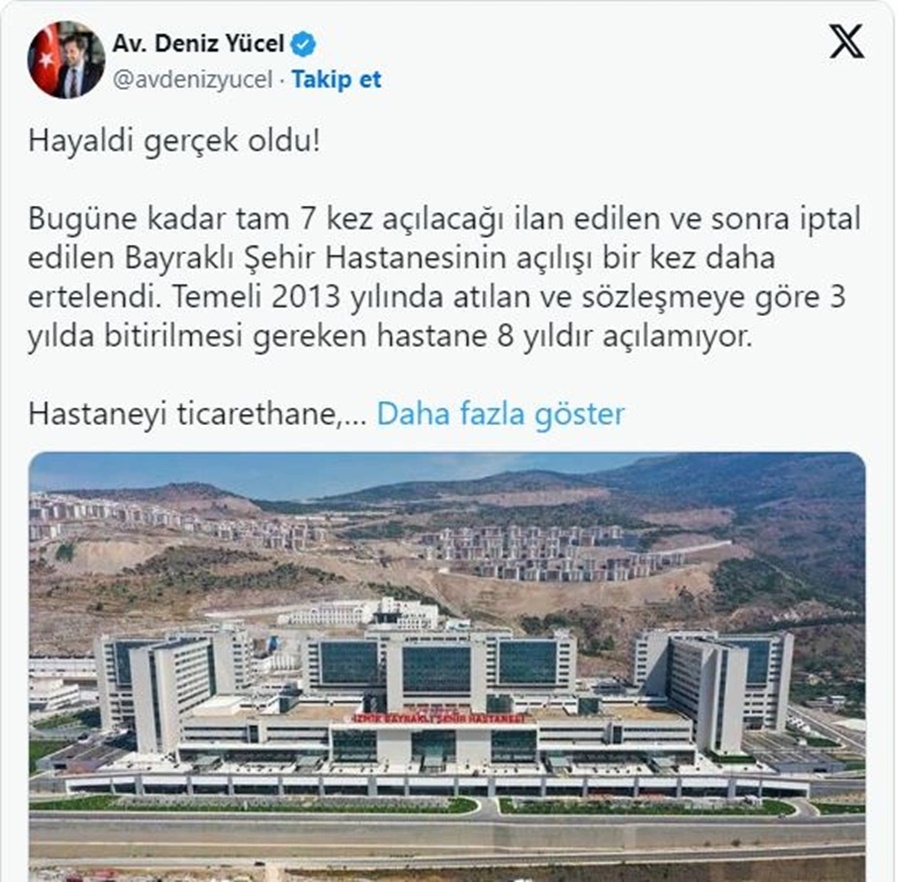Viewport: 900px width, 882px height.
Task: Click the road below the hospital
Action: [x=447, y=832]
